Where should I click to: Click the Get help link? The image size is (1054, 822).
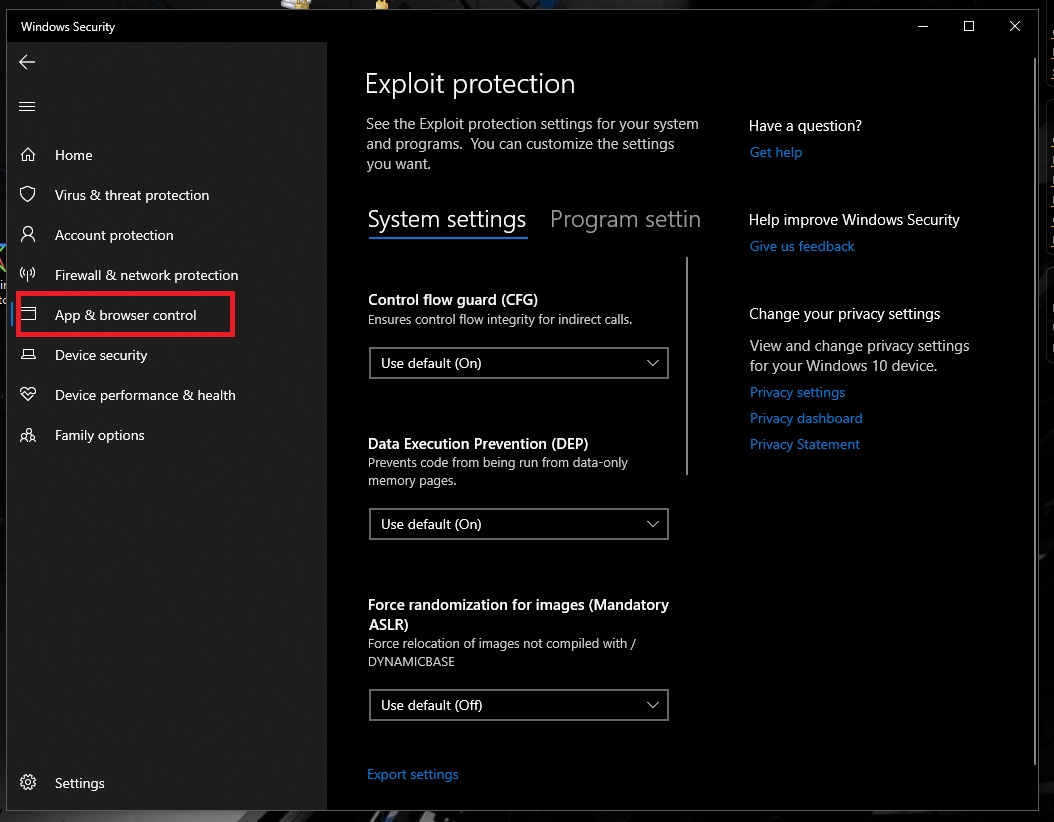(776, 152)
